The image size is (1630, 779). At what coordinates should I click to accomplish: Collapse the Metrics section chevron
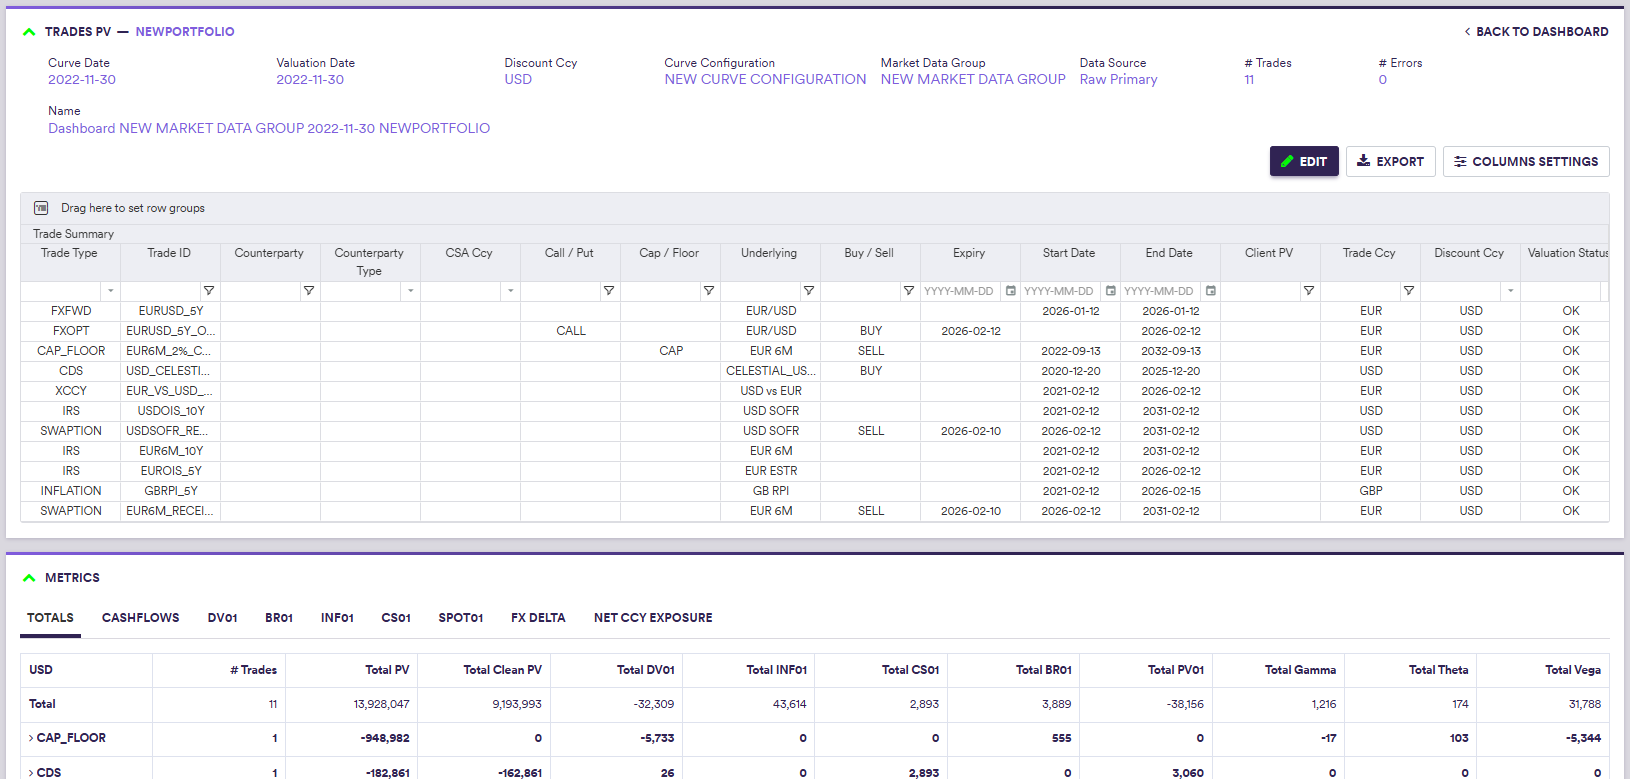tap(29, 578)
